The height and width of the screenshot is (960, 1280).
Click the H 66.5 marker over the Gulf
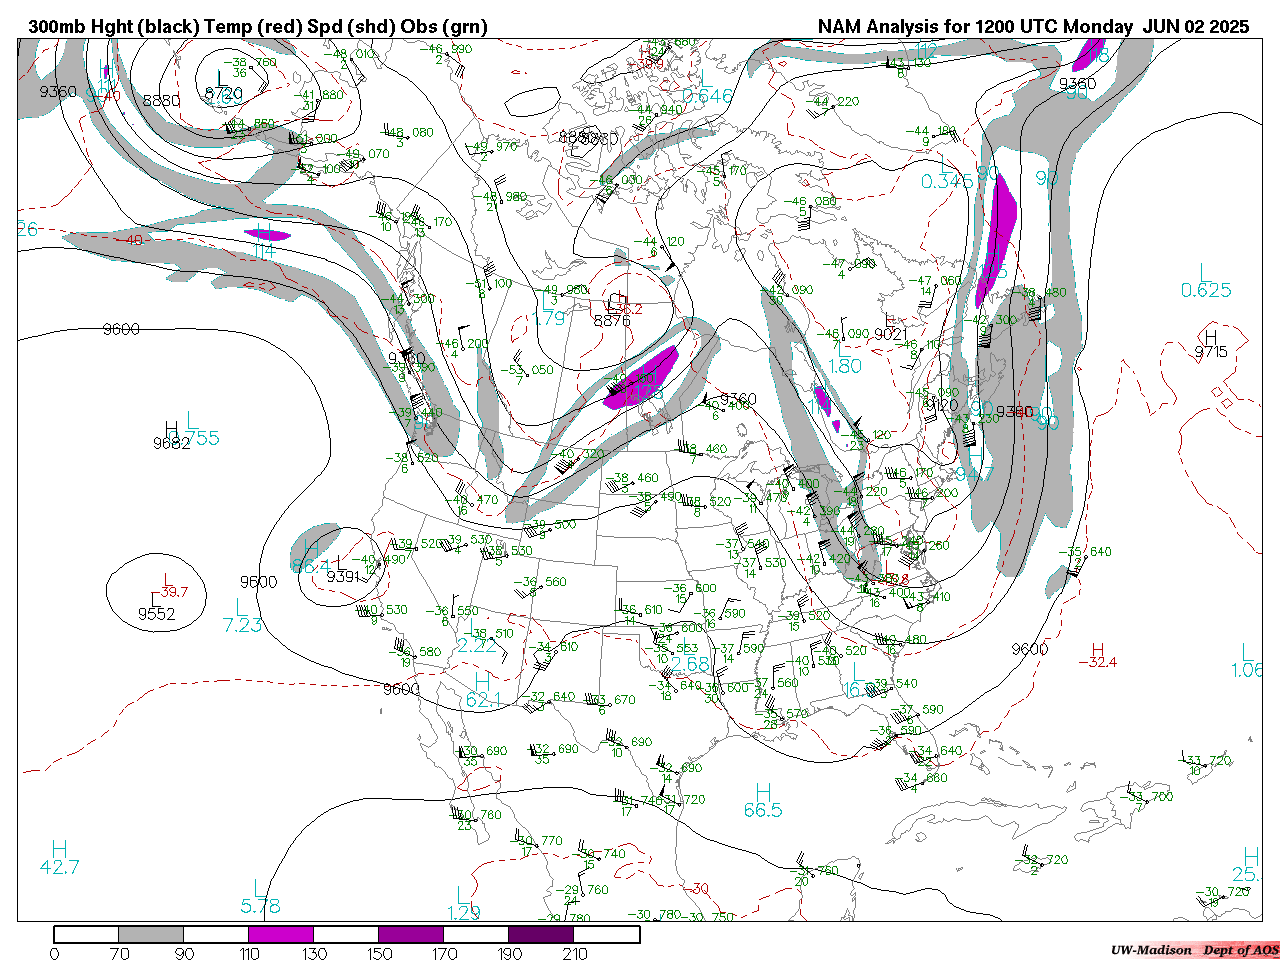[x=763, y=801]
